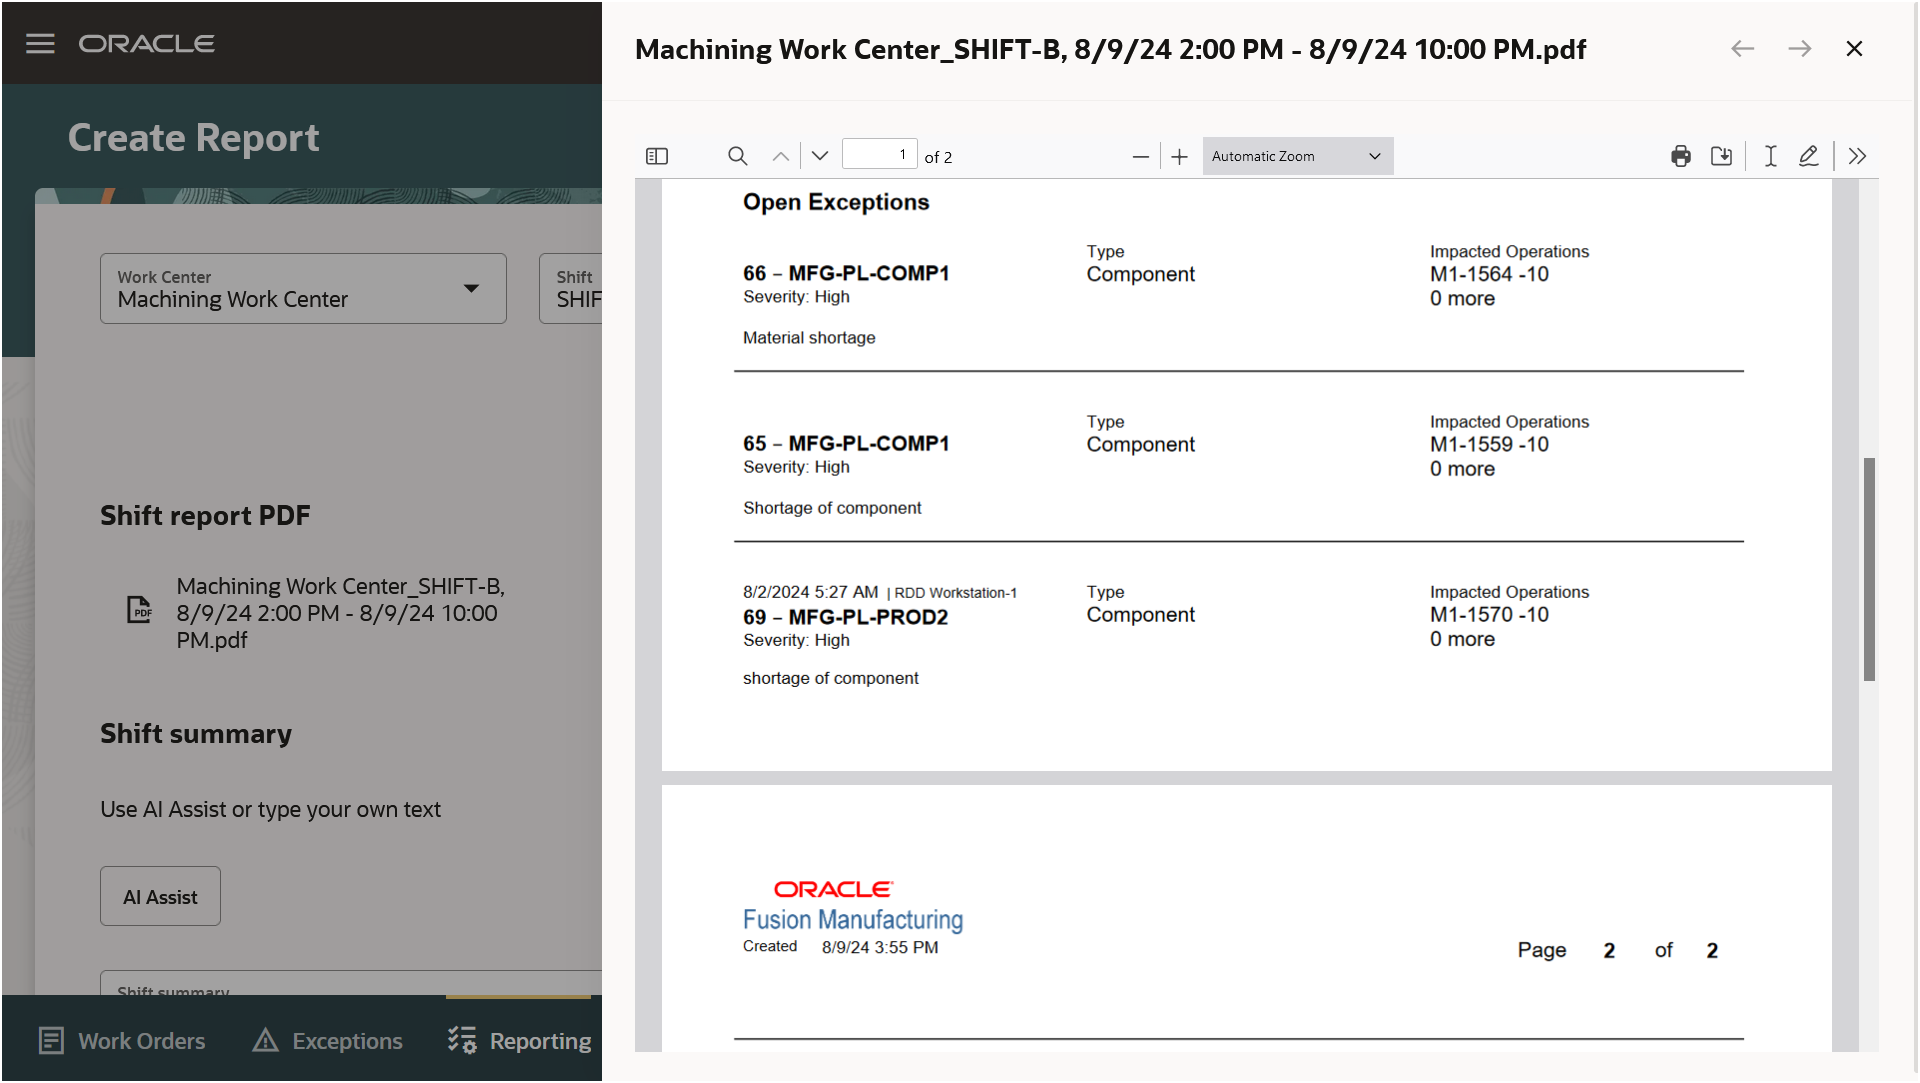Switch to the Exceptions tab
1920x1083 pixels.
tap(328, 1041)
